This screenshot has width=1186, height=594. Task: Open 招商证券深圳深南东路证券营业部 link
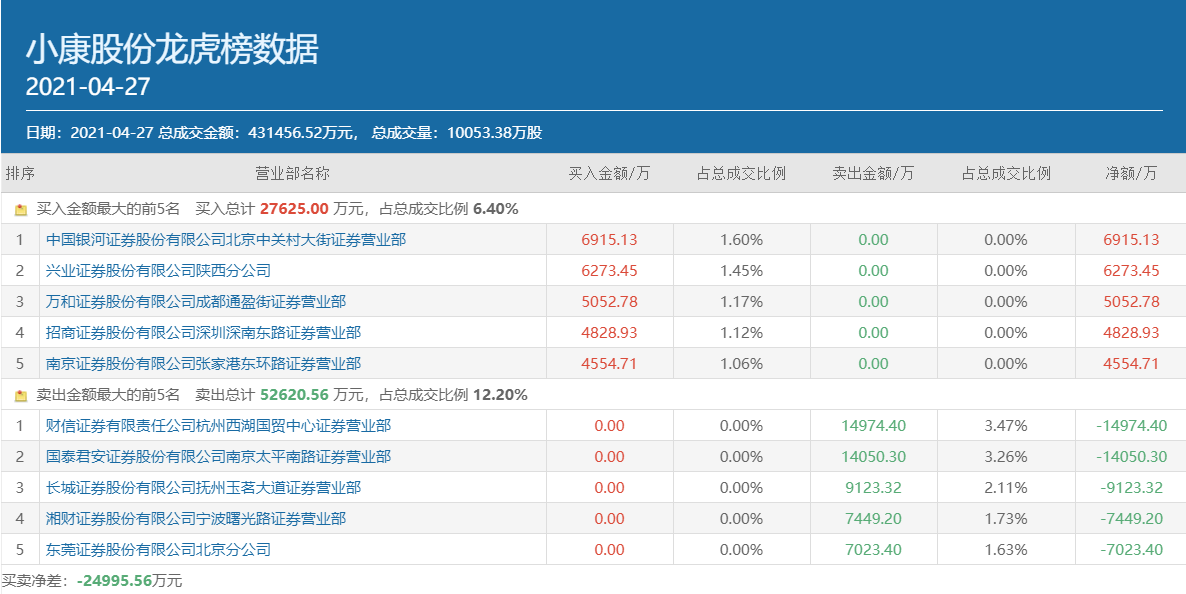[x=203, y=333]
